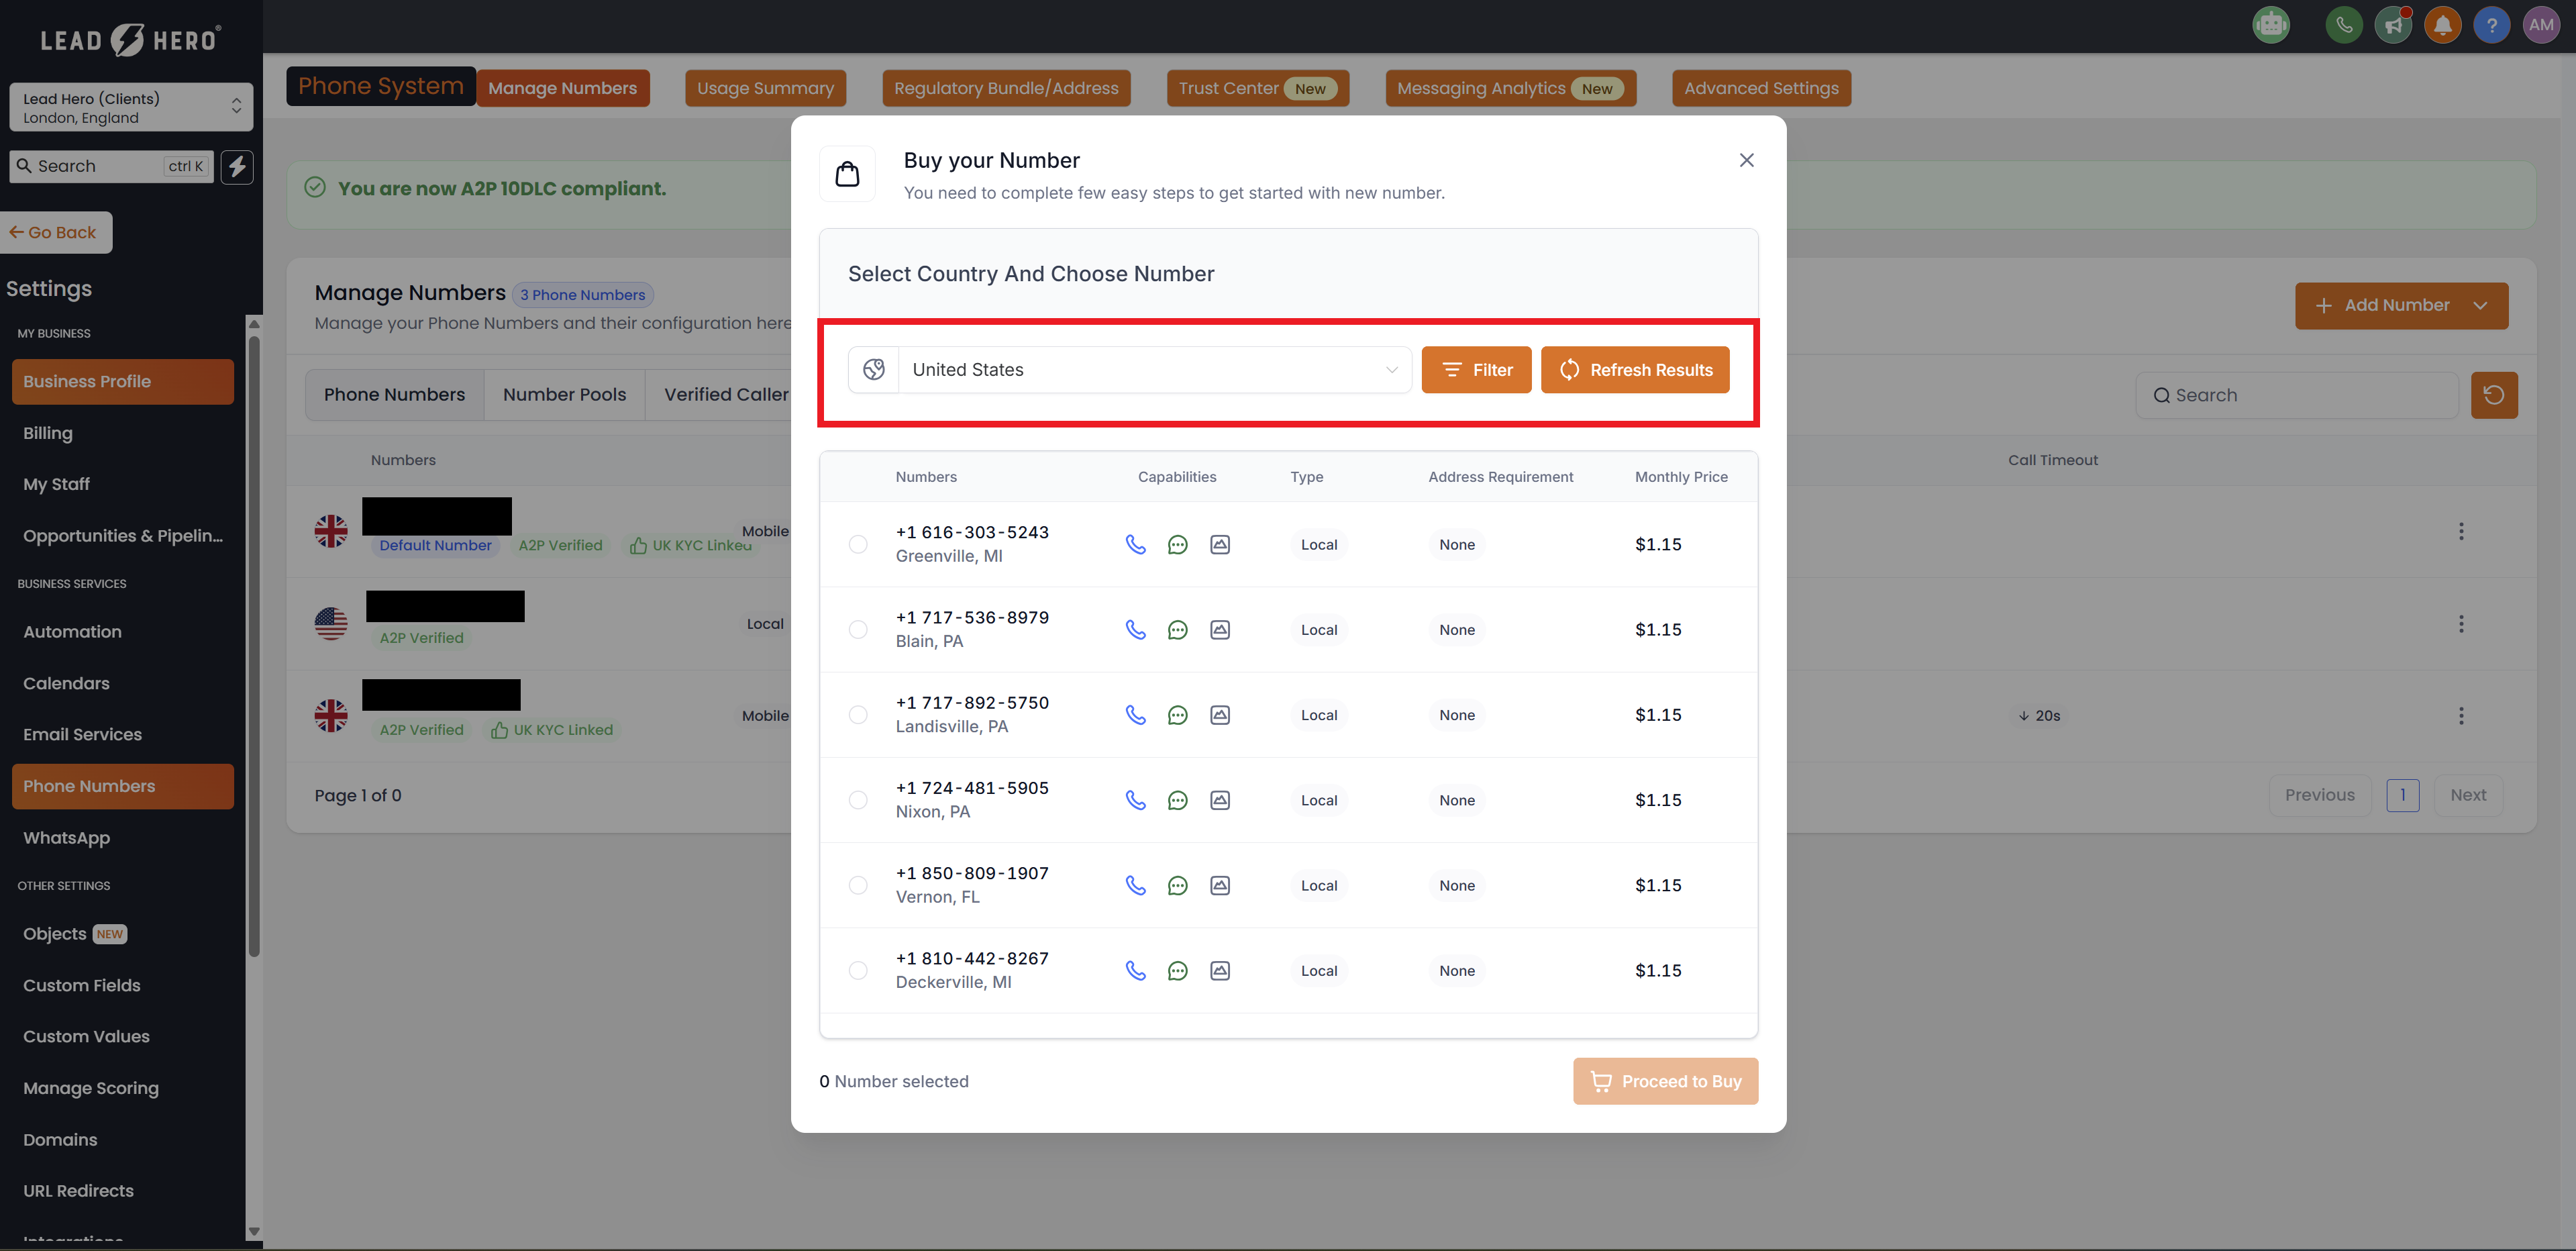This screenshot has width=2576, height=1251.
Task: Click the sidebar vertical scrollbar
Action: tap(254, 640)
